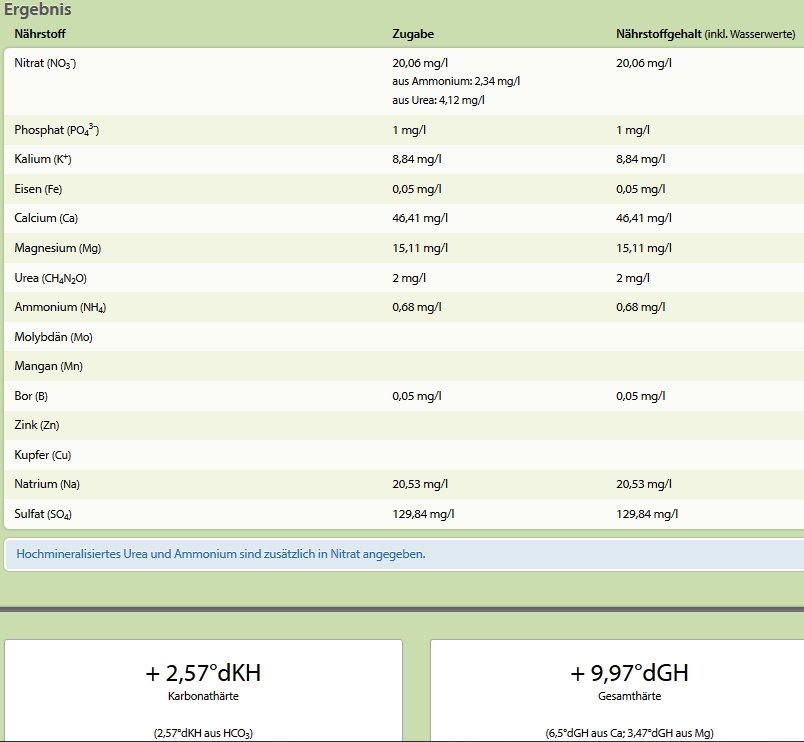Click the 'Molybdän (Mo)' row label
Screen dimensions: 804x742
53,337
